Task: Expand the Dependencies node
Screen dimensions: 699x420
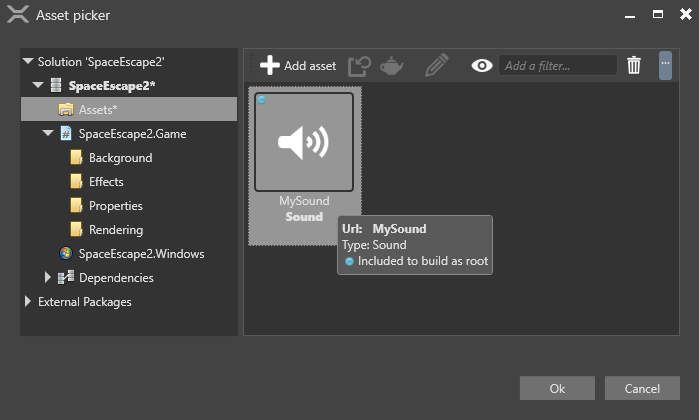Action: [x=48, y=278]
